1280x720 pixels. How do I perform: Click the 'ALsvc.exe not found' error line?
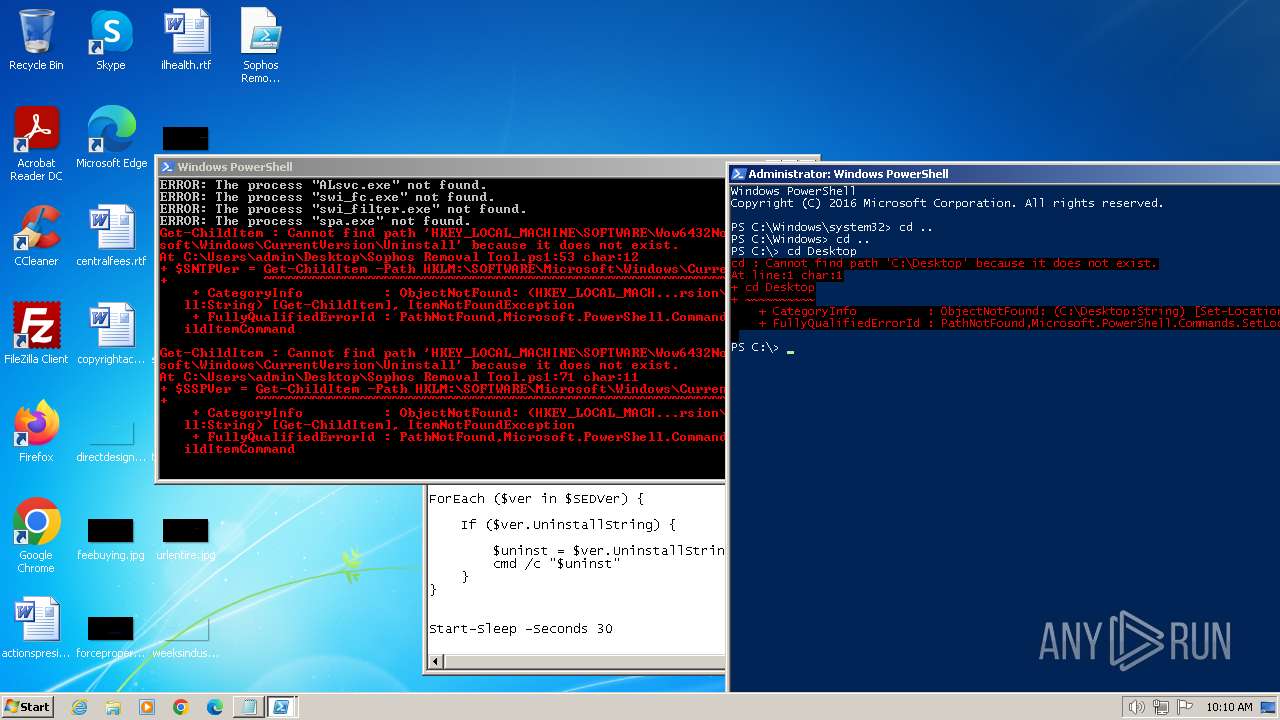point(323,185)
